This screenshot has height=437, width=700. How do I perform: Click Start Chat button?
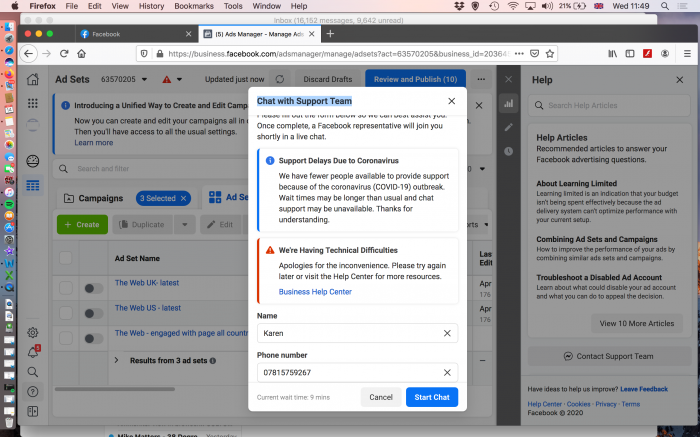(432, 397)
